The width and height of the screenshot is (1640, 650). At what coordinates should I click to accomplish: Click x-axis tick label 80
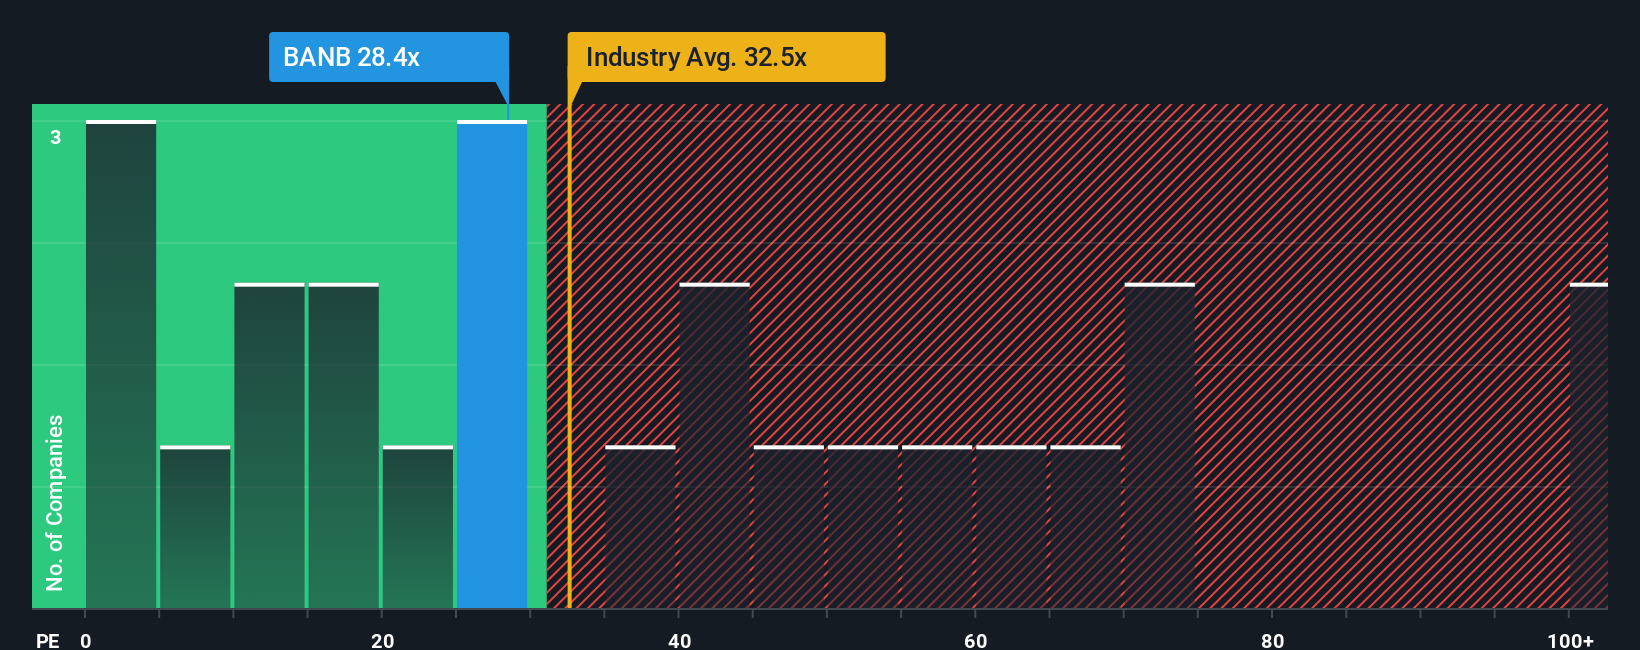click(1272, 640)
